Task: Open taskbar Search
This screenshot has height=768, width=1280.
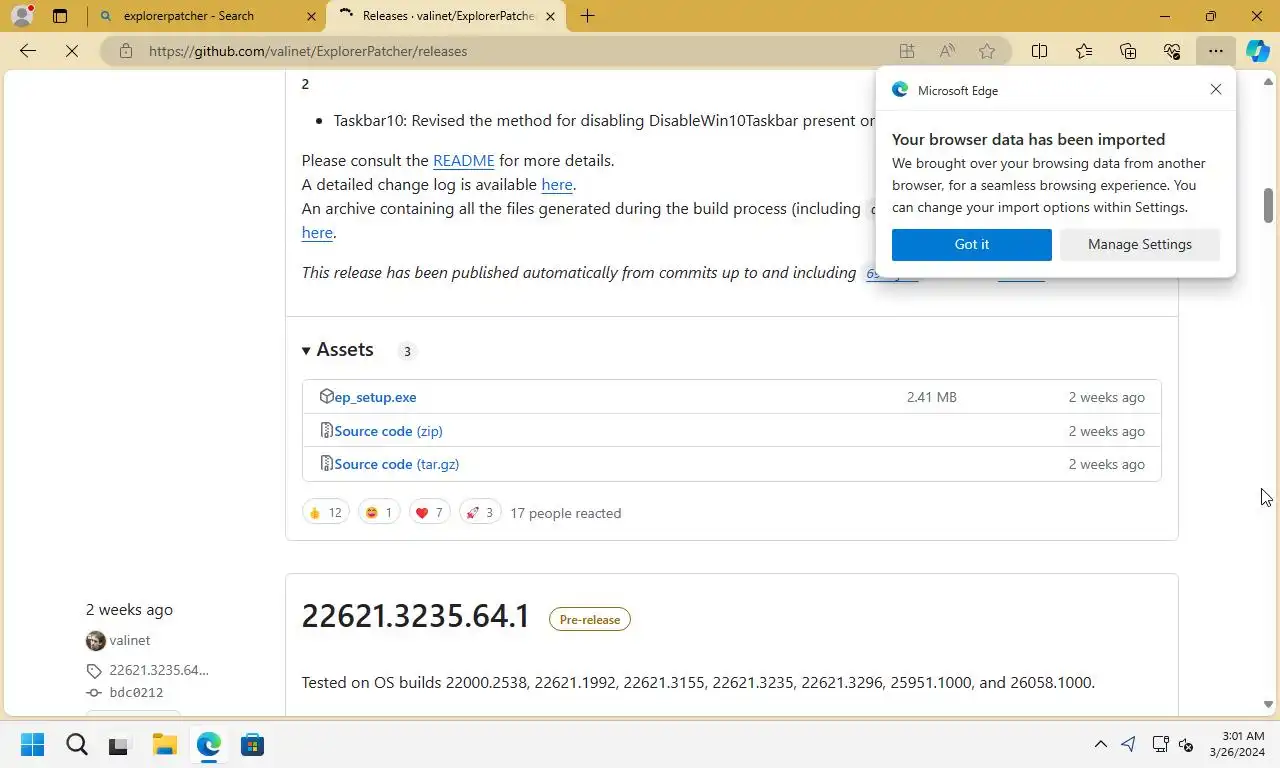Action: pyautogui.click(x=77, y=744)
